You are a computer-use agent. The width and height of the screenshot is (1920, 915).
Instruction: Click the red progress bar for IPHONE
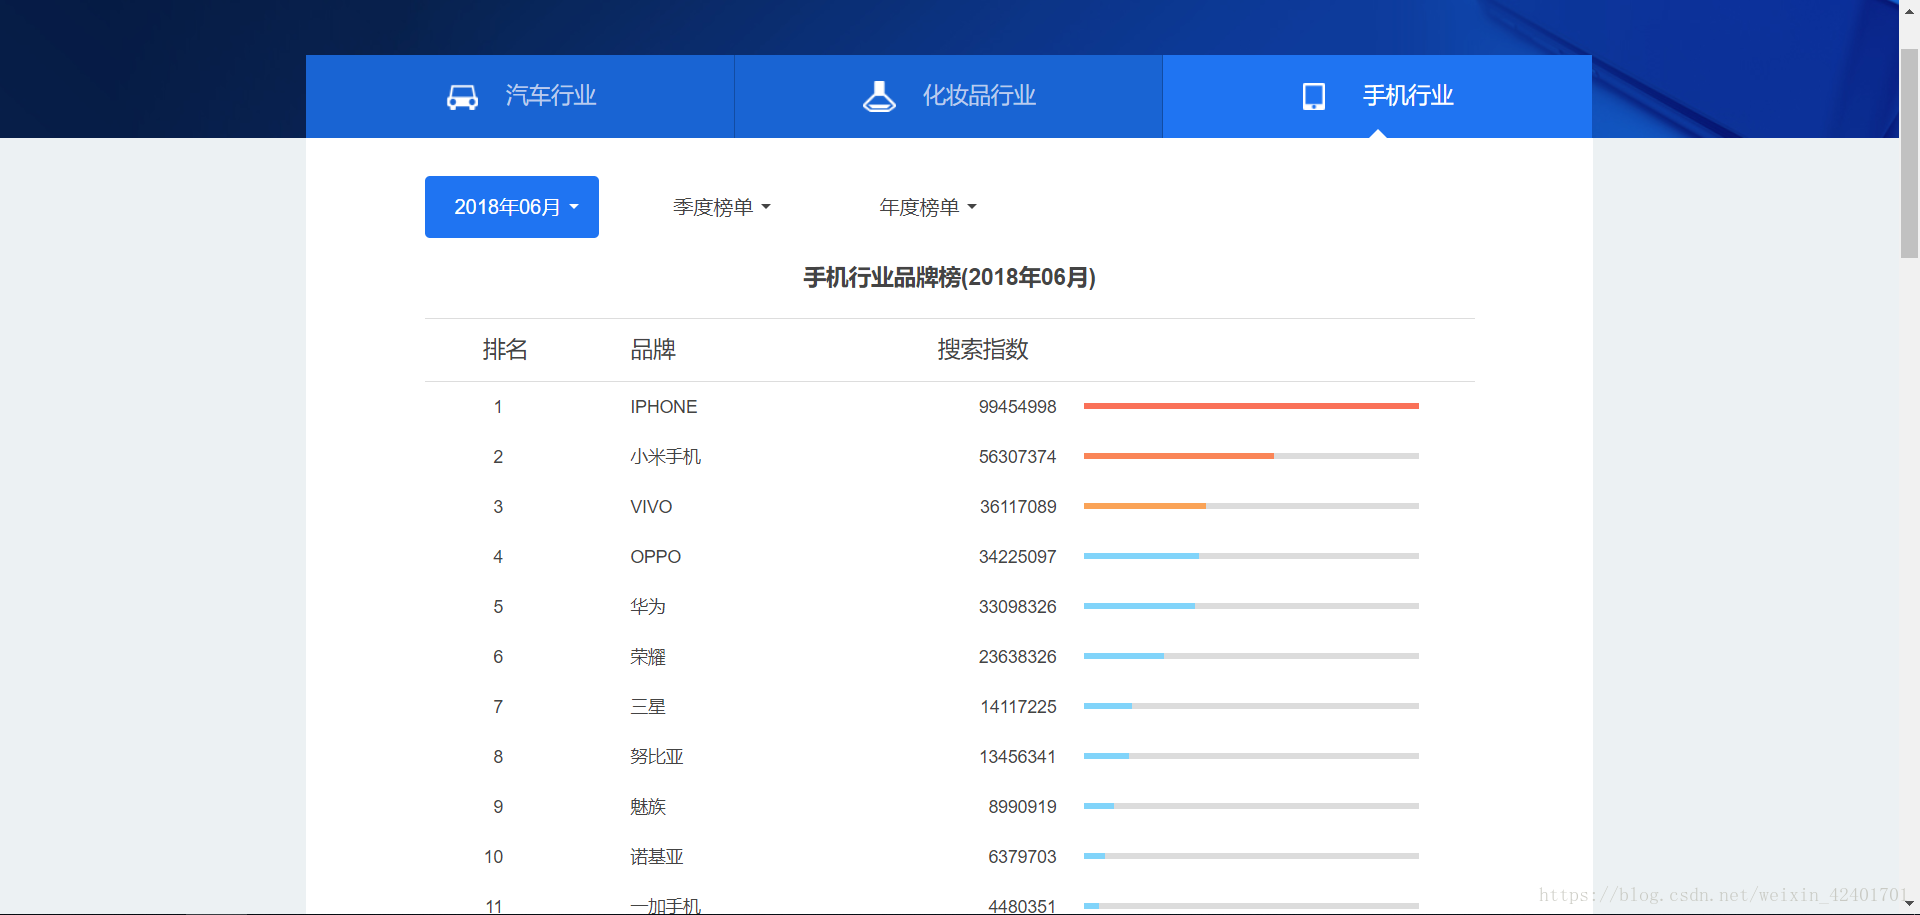[1251, 406]
